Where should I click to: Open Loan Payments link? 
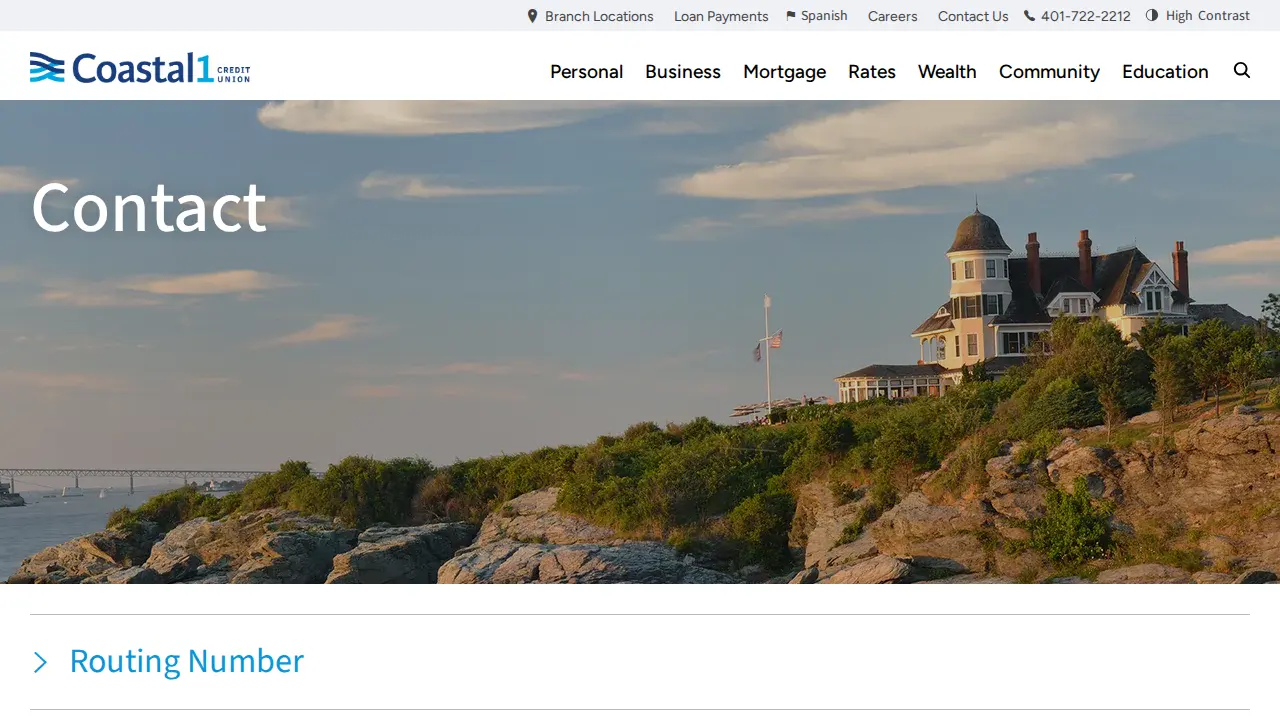click(x=721, y=16)
